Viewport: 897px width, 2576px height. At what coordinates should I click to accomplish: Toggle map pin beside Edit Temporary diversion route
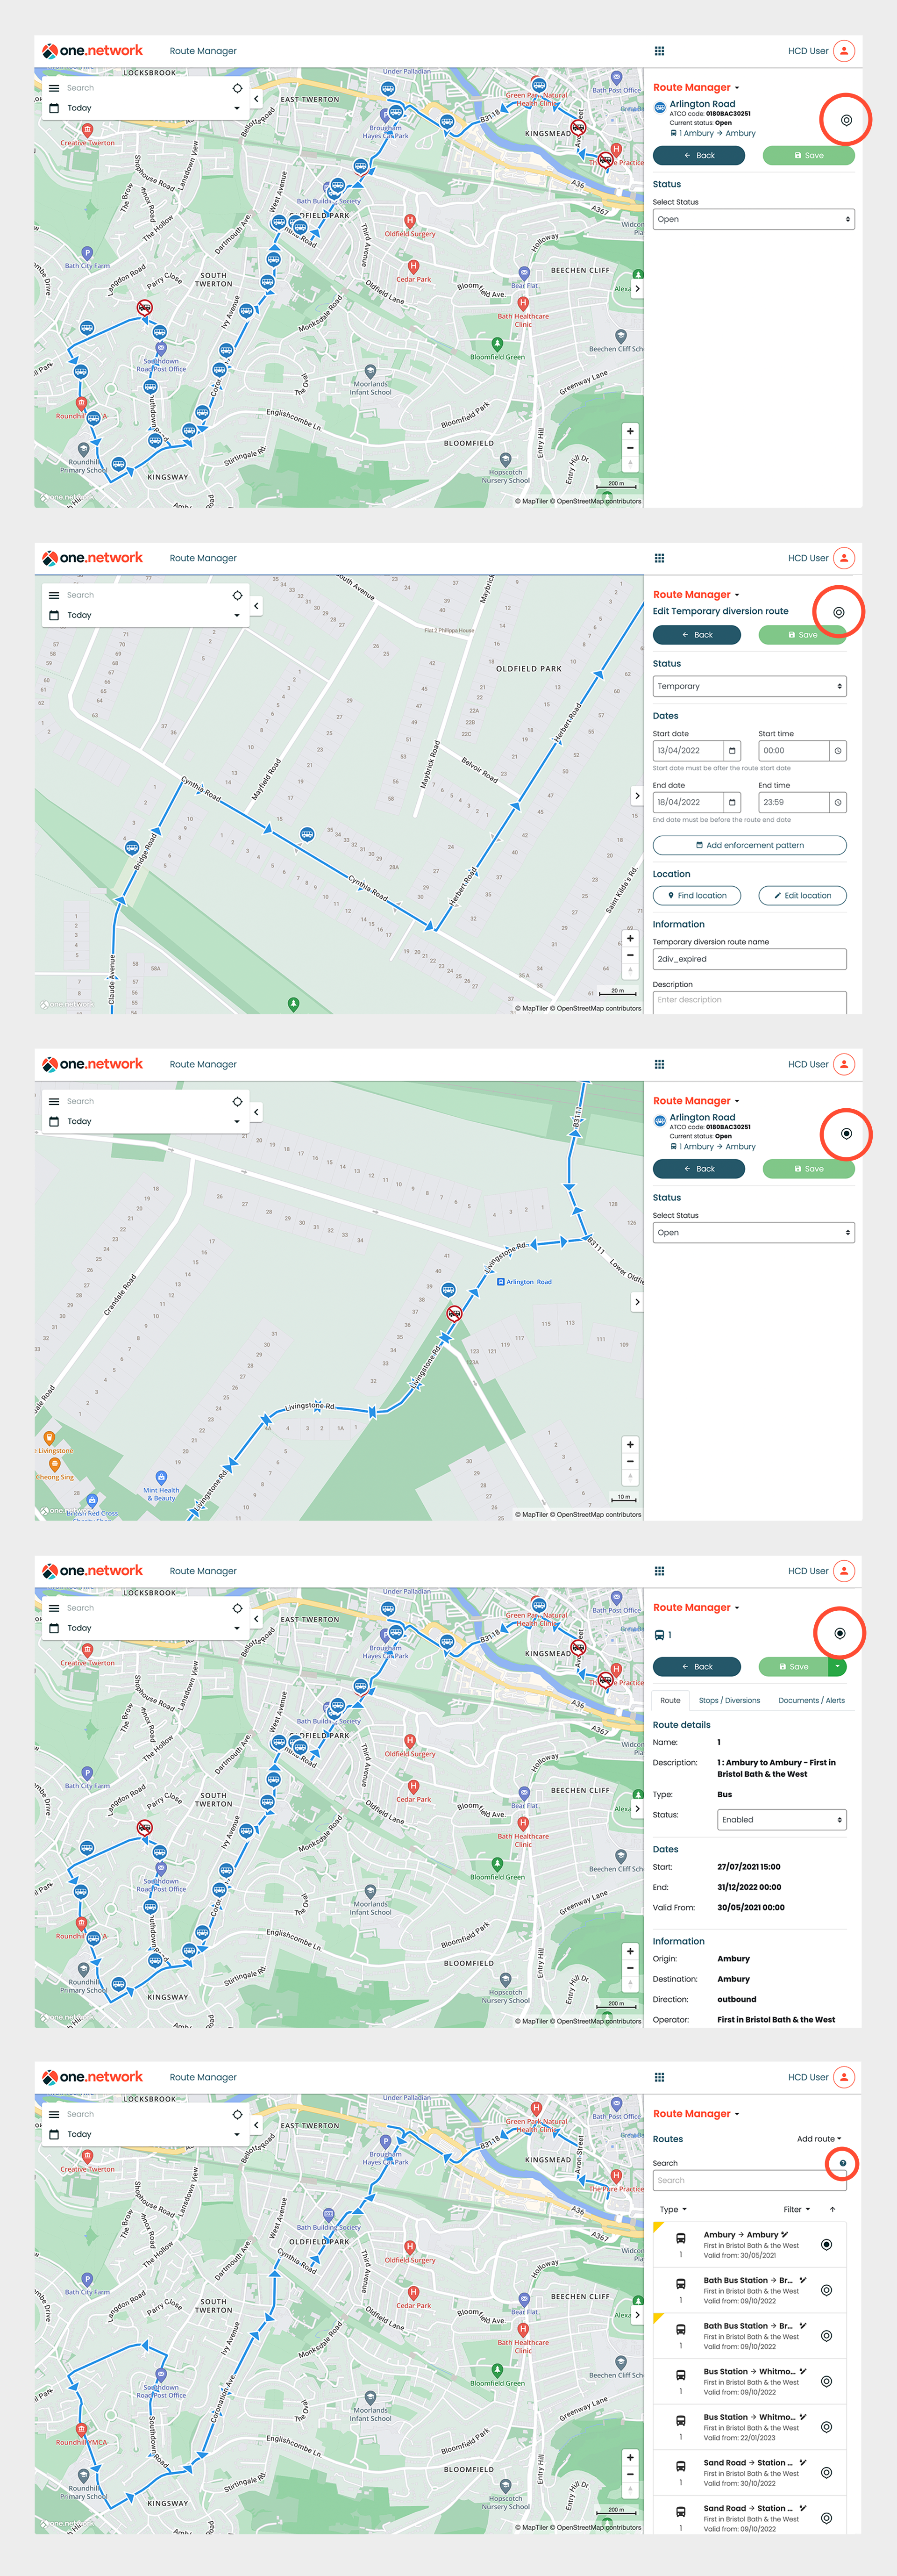click(x=839, y=612)
